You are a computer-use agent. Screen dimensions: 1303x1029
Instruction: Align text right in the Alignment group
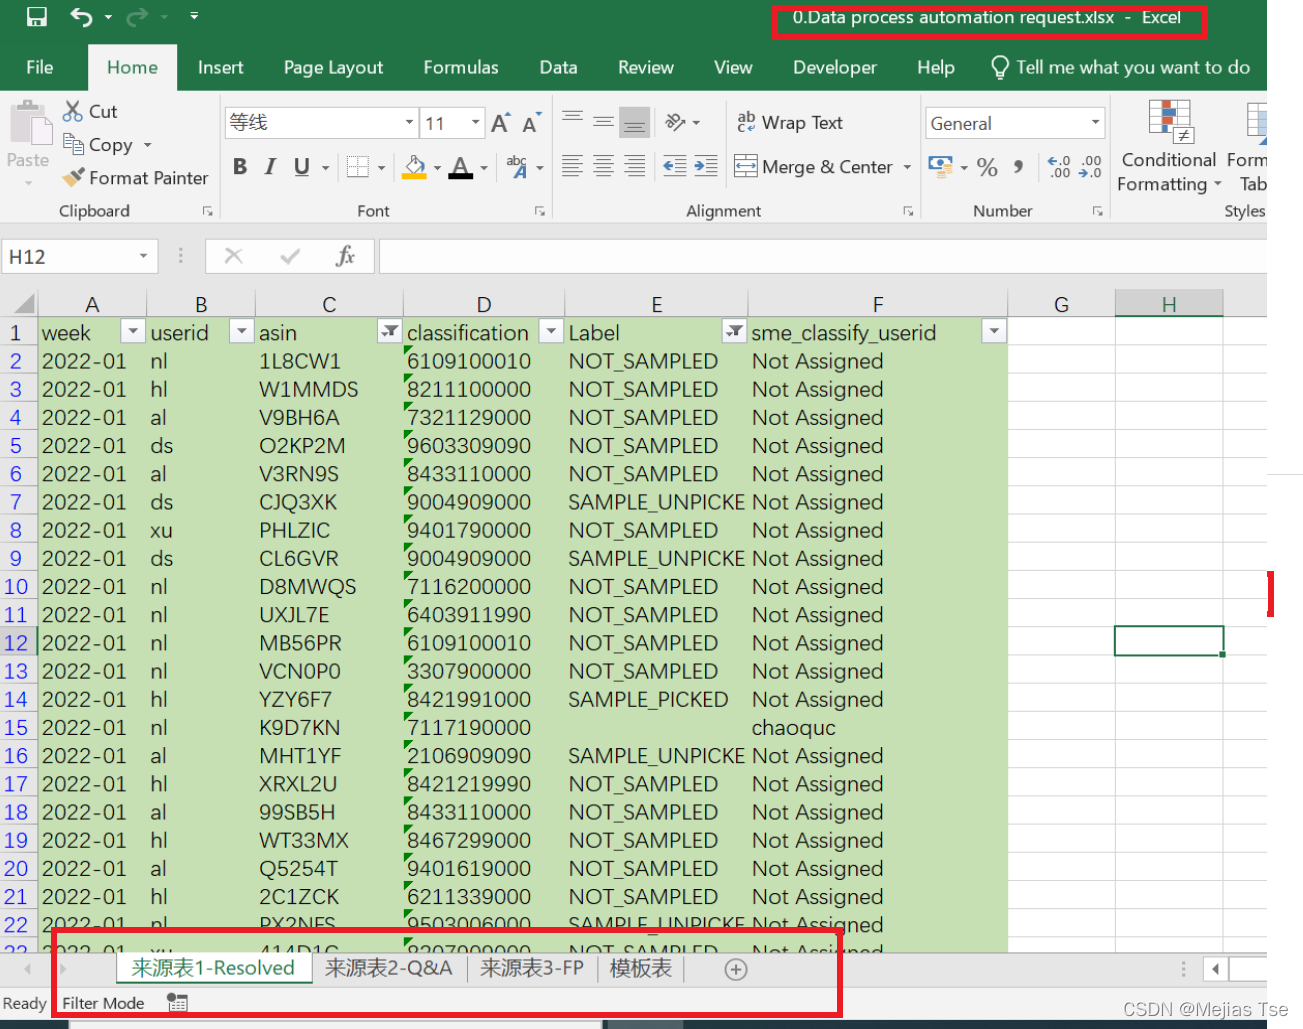tap(634, 166)
